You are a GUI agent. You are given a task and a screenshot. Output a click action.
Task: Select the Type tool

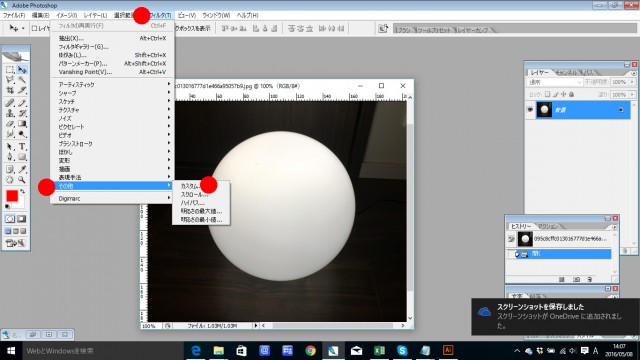click(x=22, y=147)
